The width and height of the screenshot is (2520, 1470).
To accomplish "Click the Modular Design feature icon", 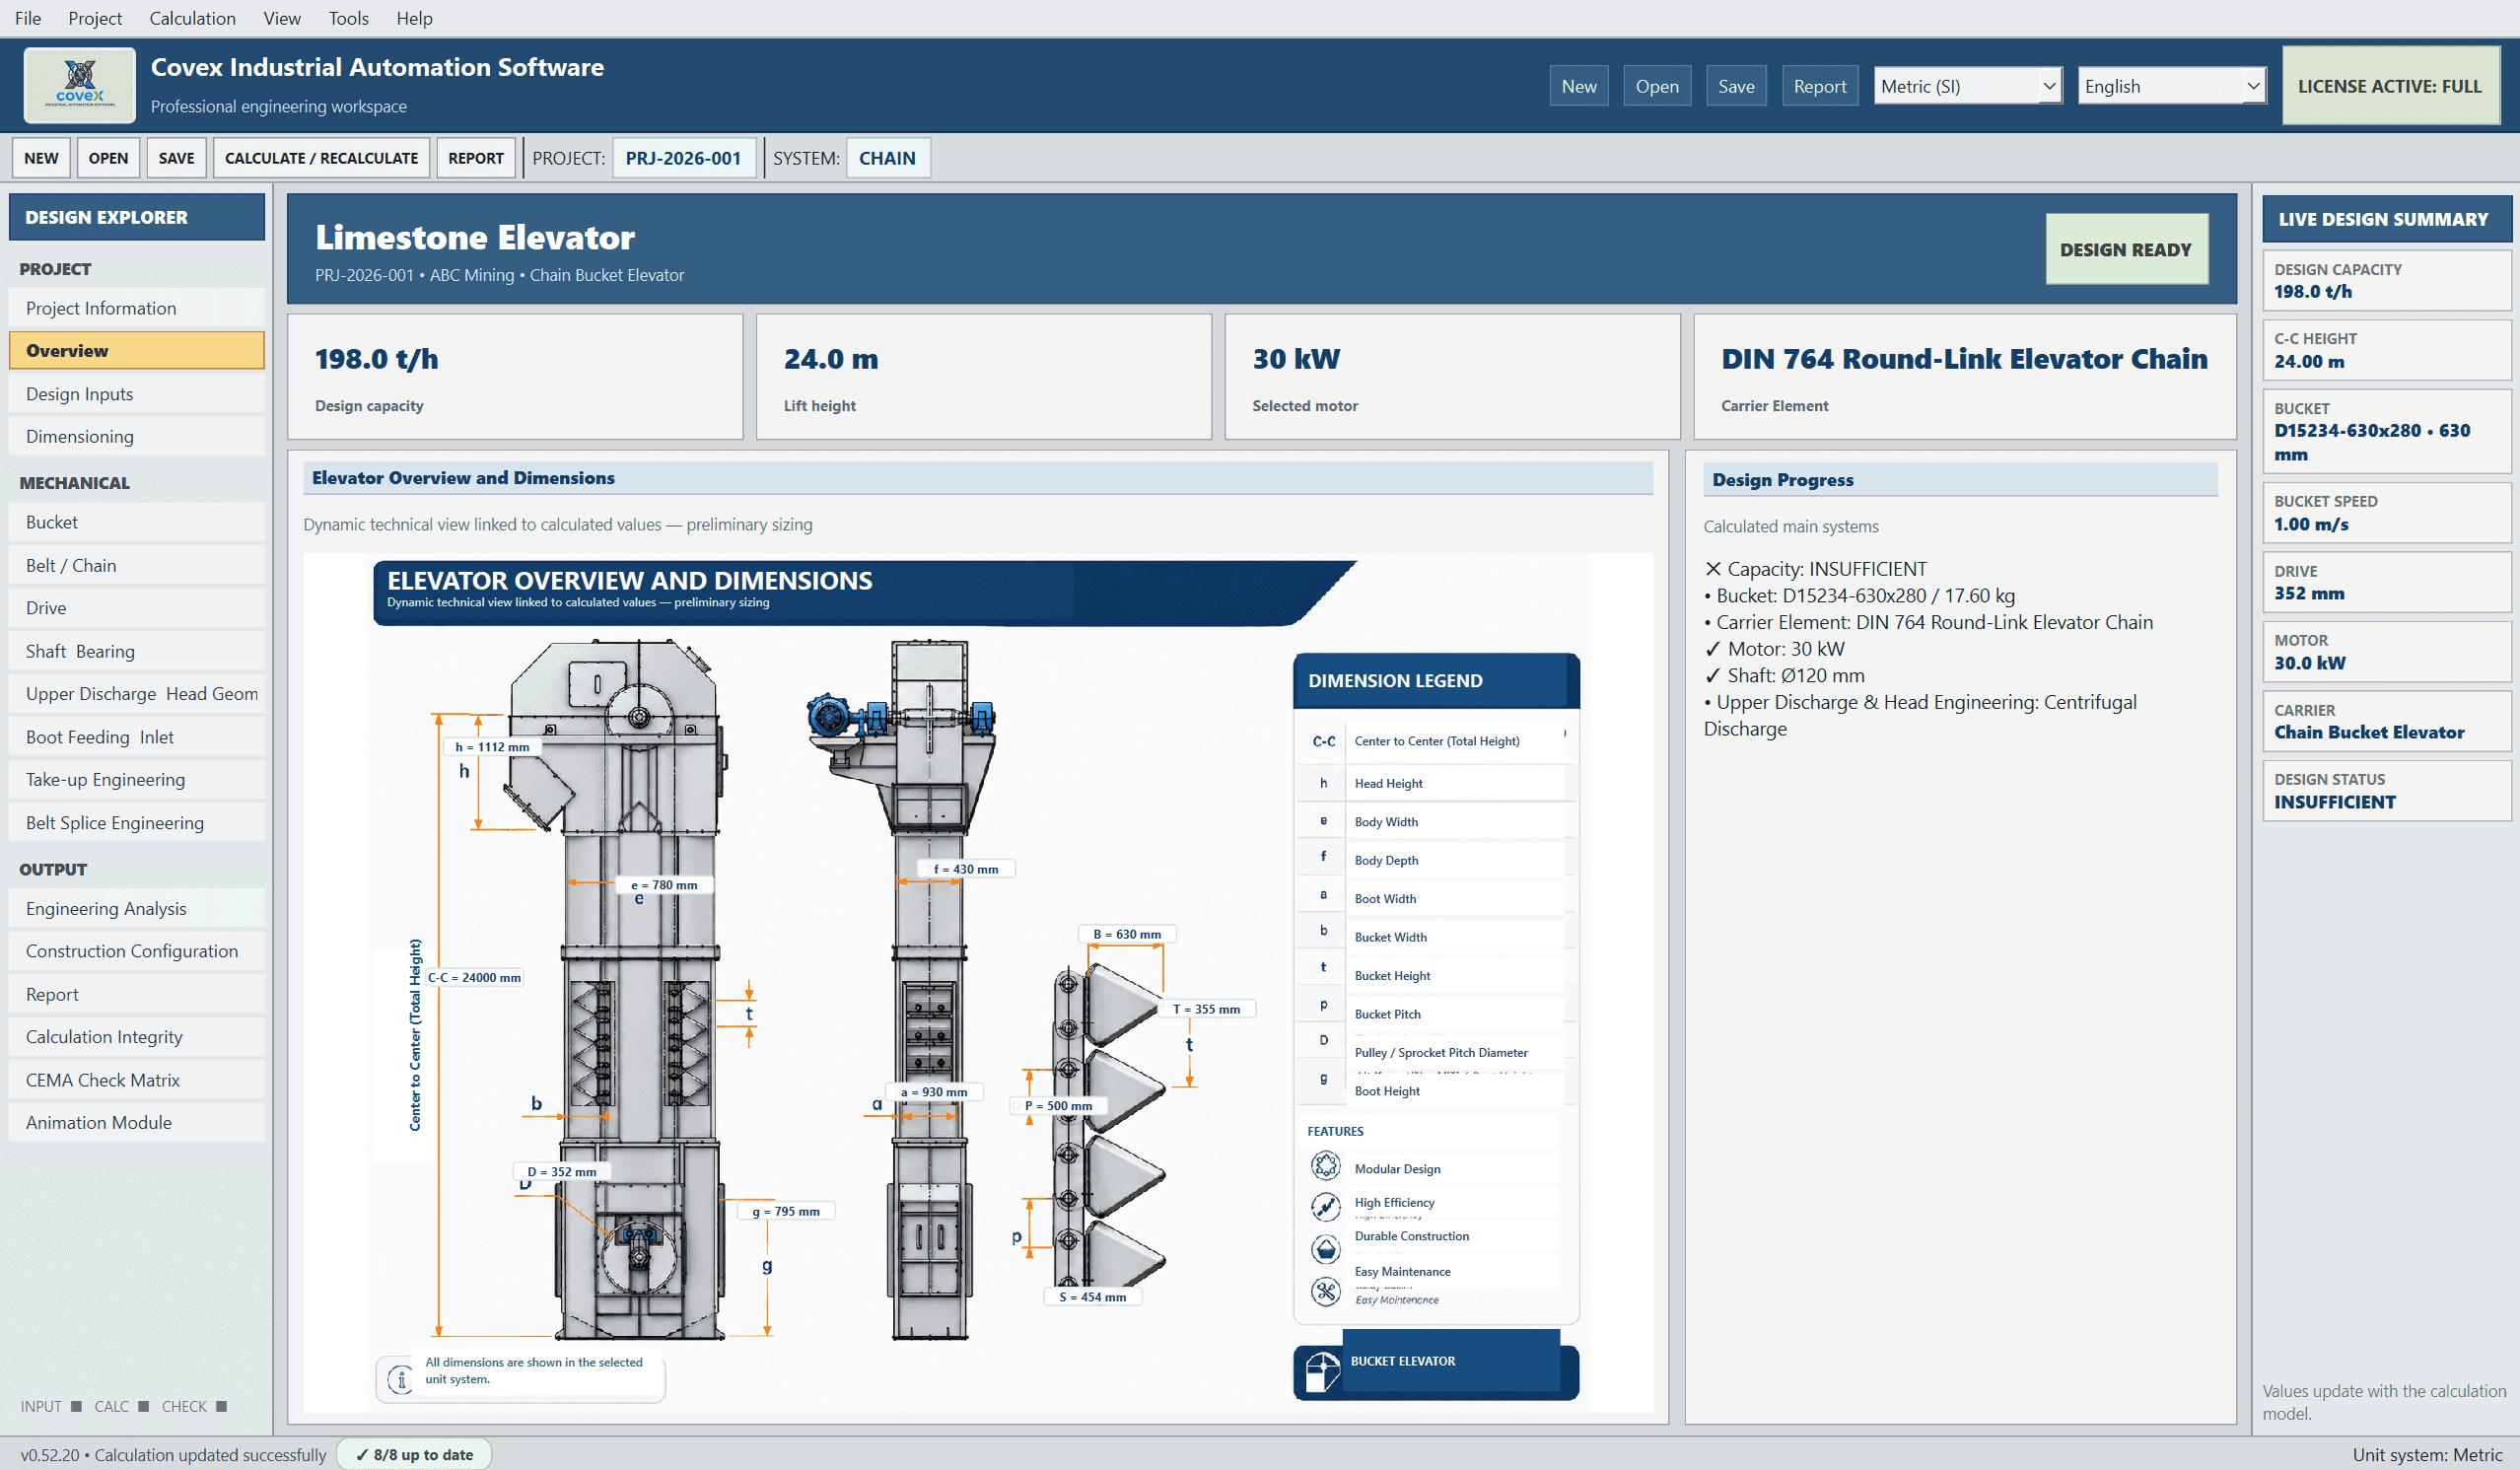I will point(1325,1166).
